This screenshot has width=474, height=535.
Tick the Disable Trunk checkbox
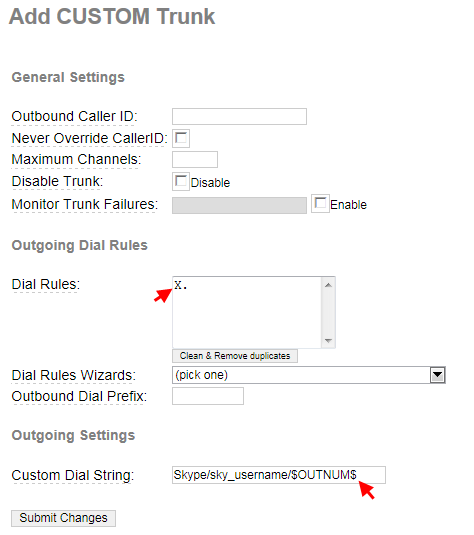(x=181, y=181)
